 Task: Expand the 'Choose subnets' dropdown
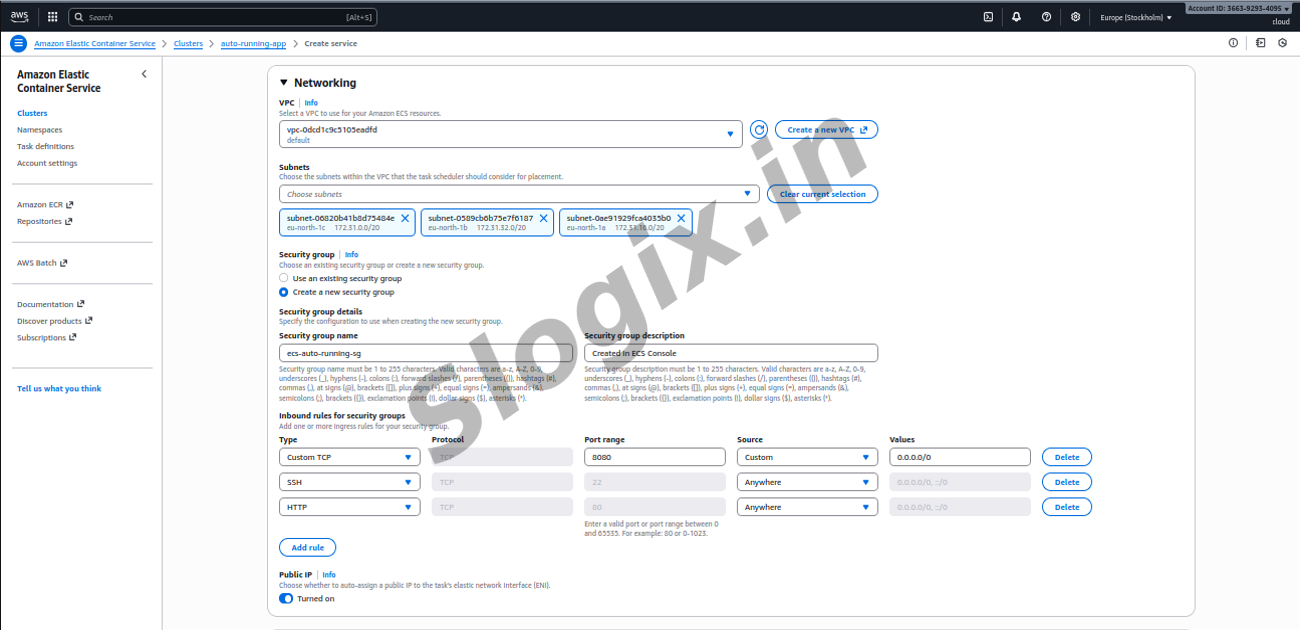[518, 194]
